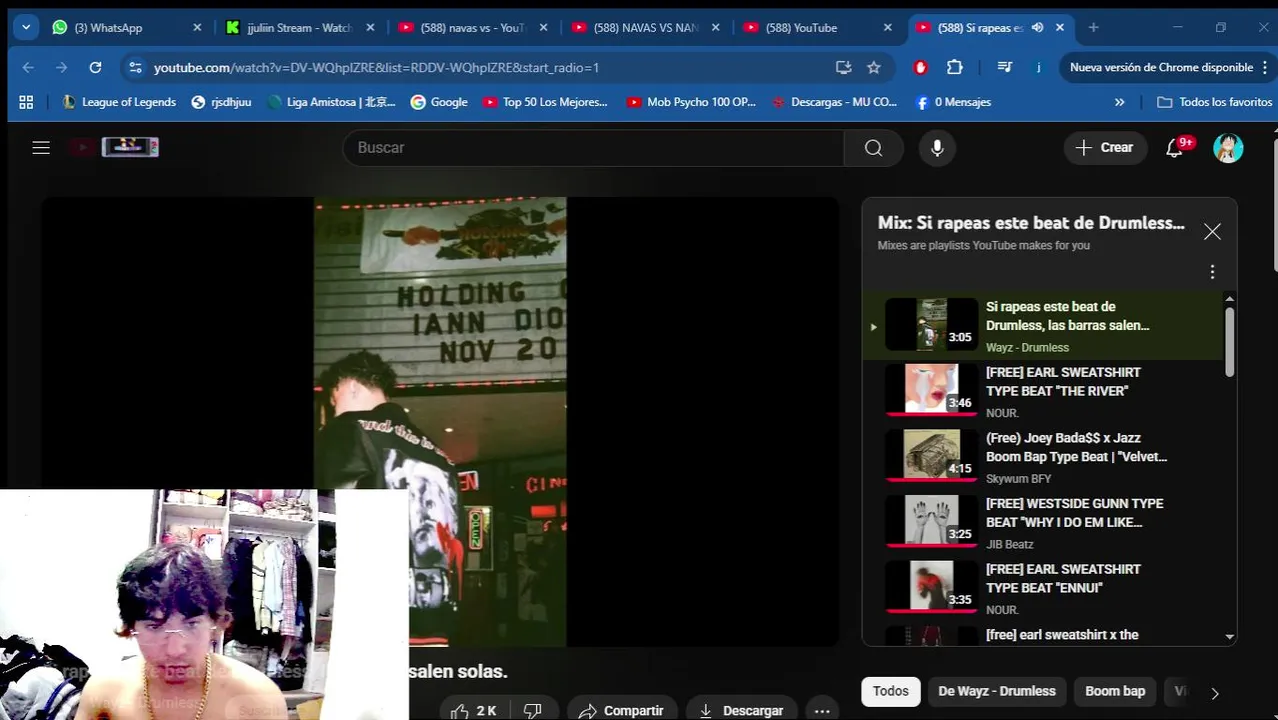Switch to jjuliin Stream tab

point(298,28)
